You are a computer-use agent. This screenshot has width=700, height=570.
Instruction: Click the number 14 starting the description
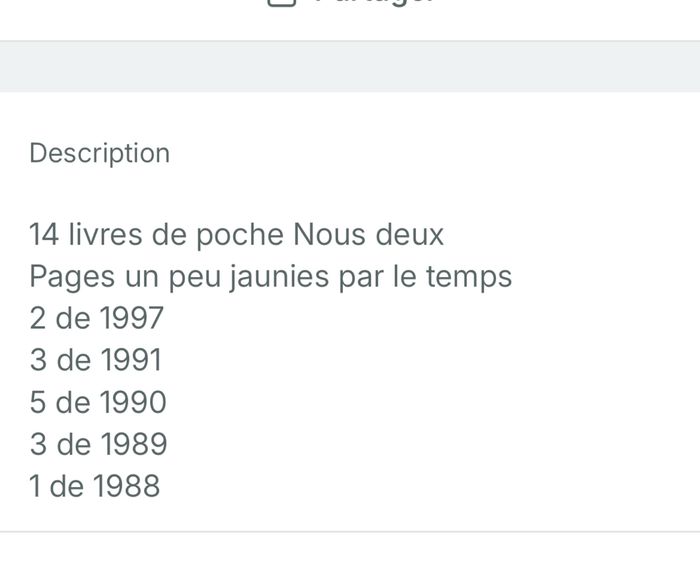44,235
